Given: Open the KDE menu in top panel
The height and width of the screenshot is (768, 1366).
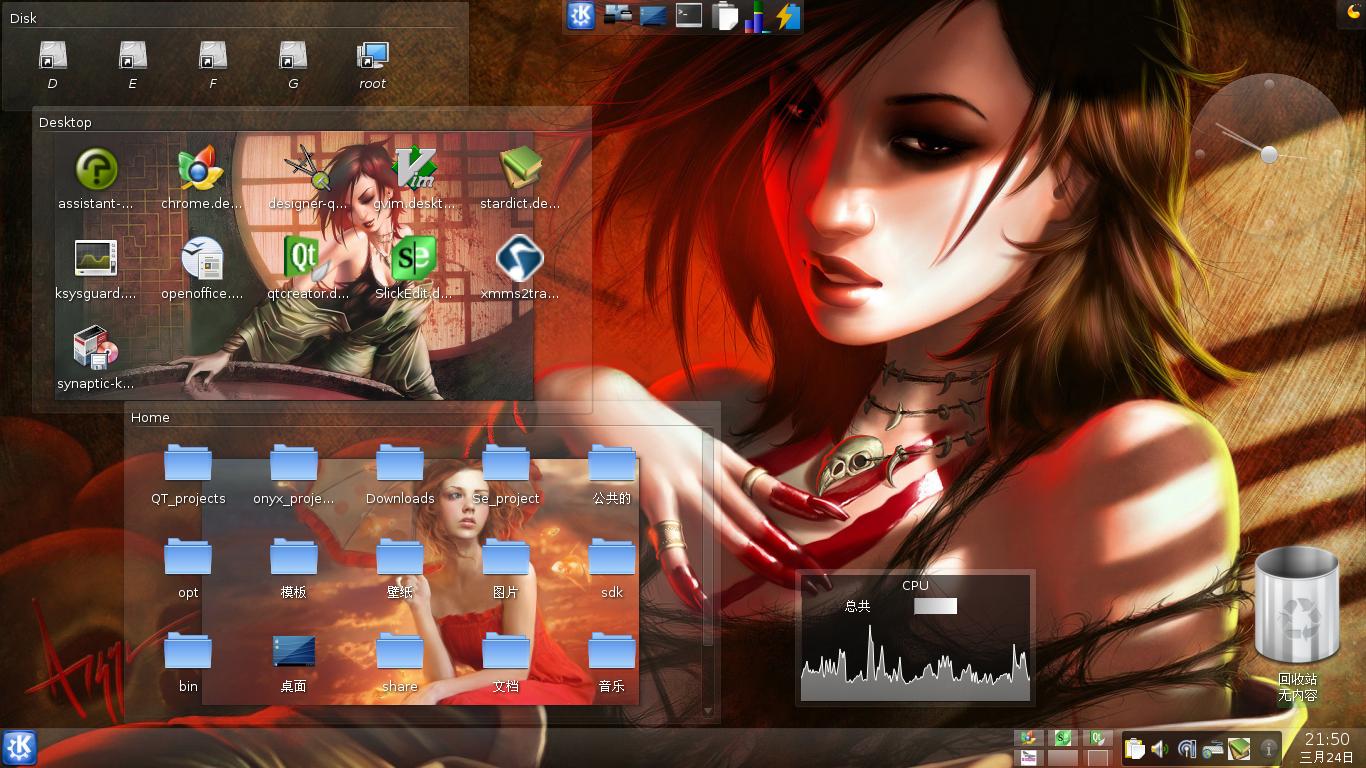Looking at the screenshot, I should pyautogui.click(x=581, y=15).
